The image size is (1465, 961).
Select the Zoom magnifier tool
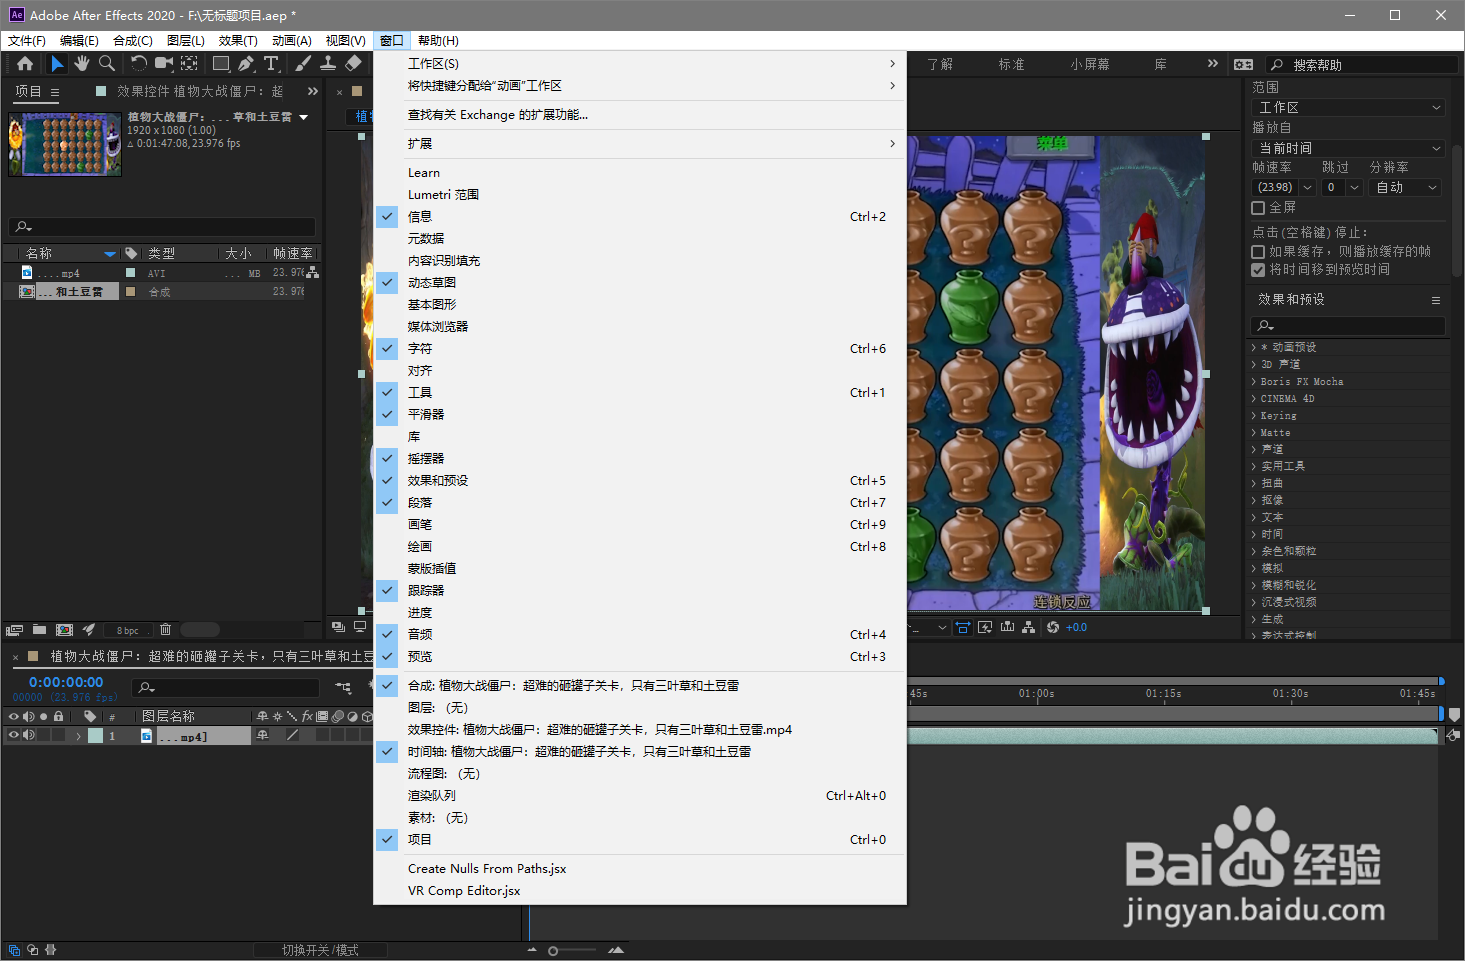107,64
